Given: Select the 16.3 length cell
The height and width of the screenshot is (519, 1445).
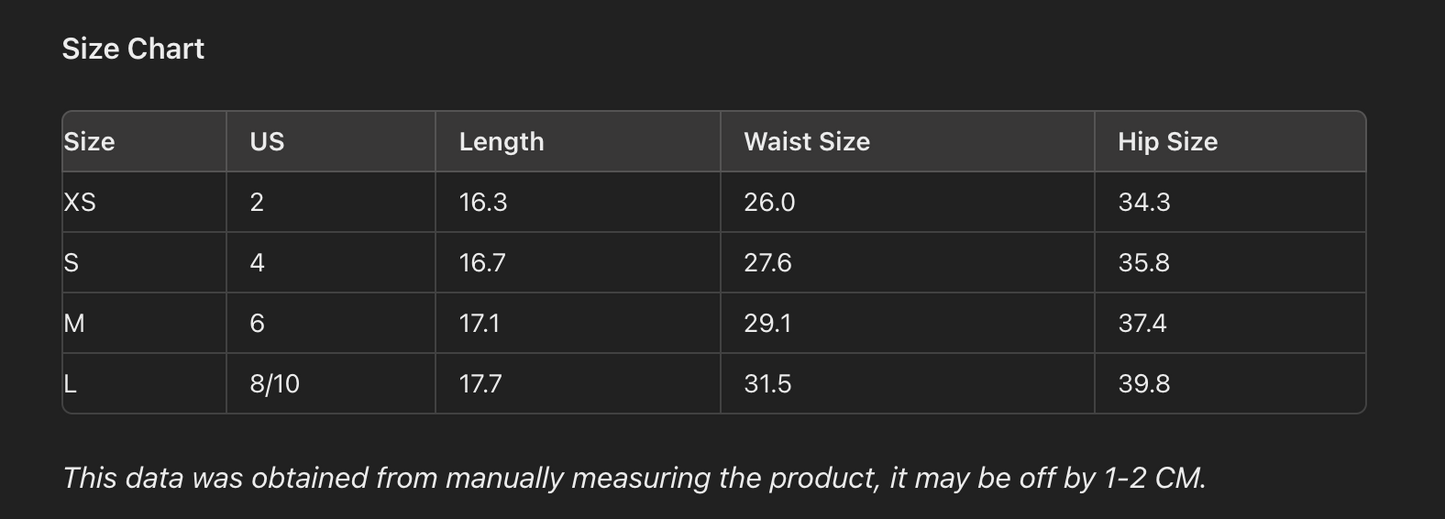Looking at the screenshot, I should coord(483,203).
